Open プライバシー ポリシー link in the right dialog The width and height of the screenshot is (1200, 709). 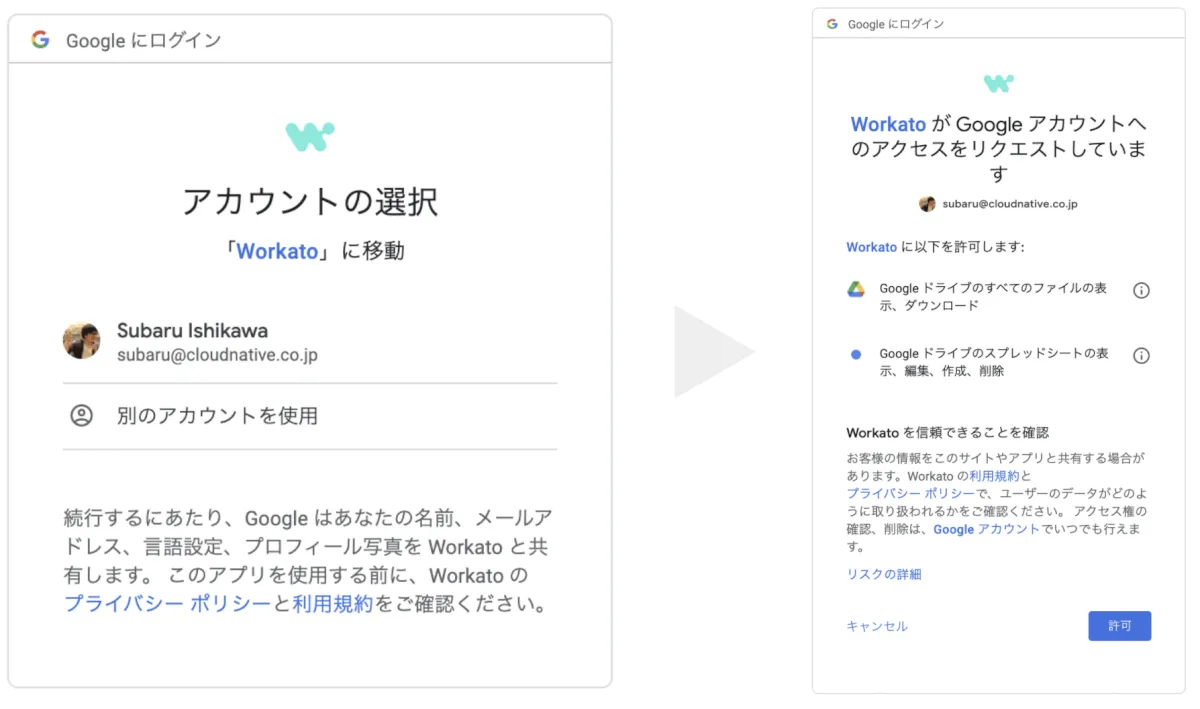pyautogui.click(x=910, y=494)
